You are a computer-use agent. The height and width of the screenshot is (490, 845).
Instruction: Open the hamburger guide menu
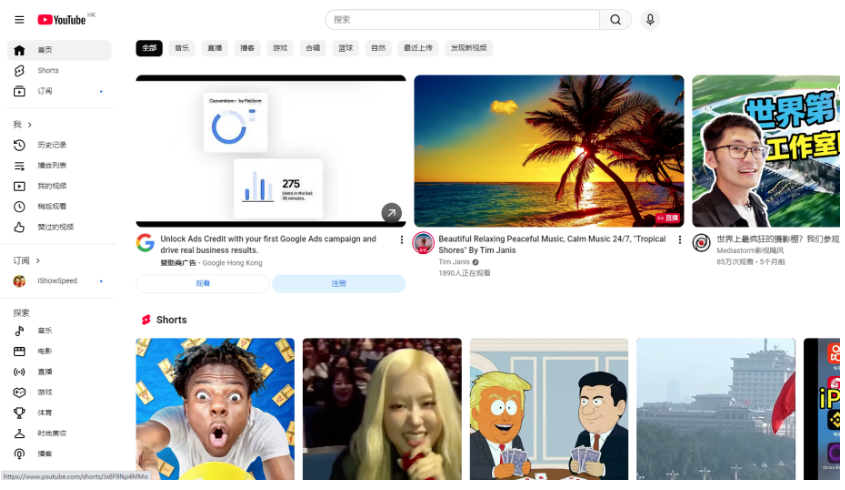tap(19, 20)
